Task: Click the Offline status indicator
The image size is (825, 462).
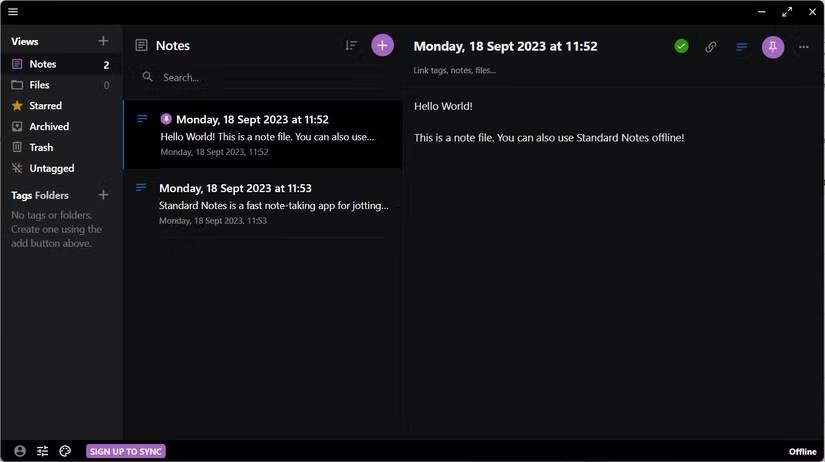Action: pyautogui.click(x=802, y=451)
